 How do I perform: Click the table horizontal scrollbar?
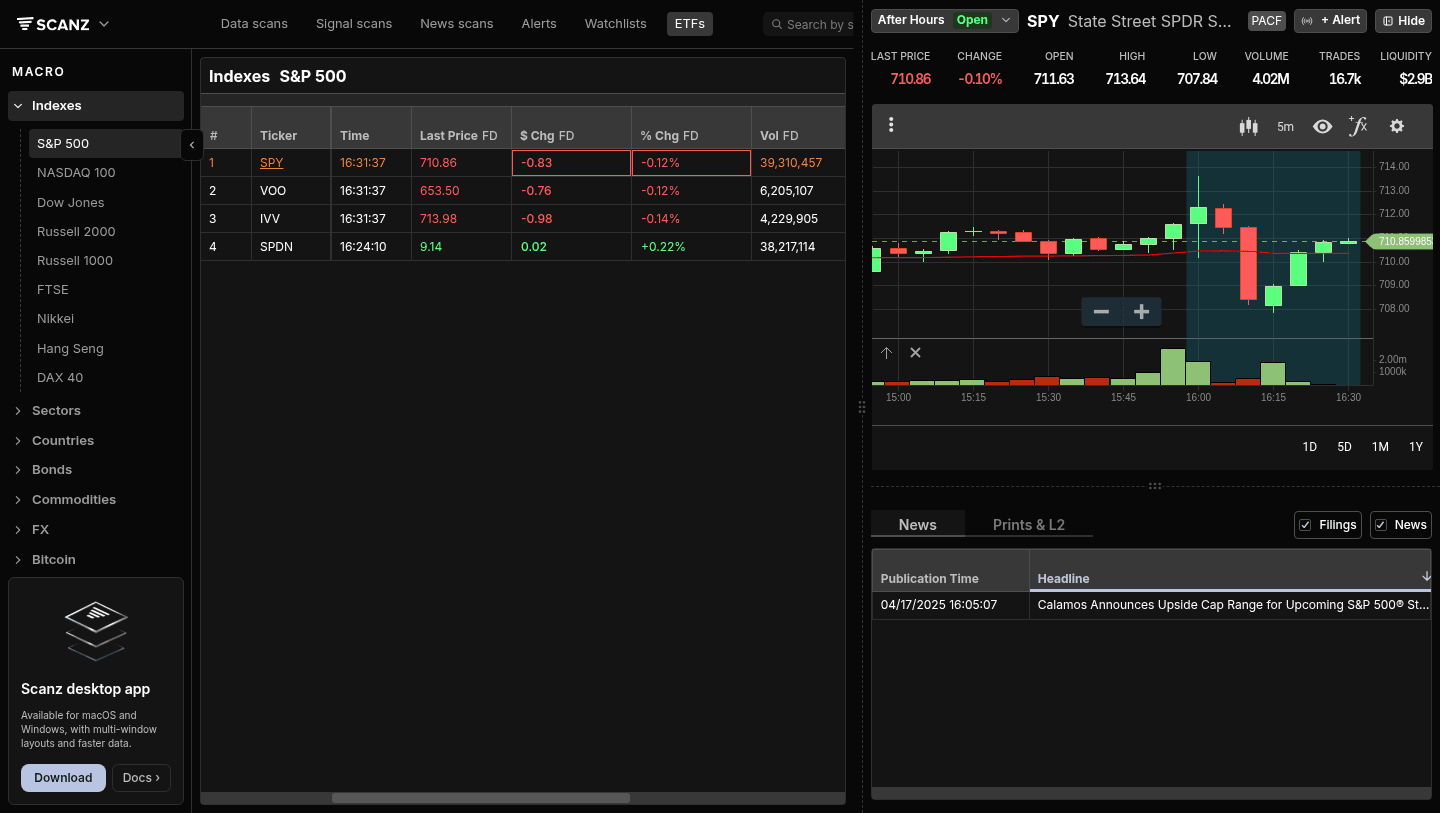click(x=481, y=798)
